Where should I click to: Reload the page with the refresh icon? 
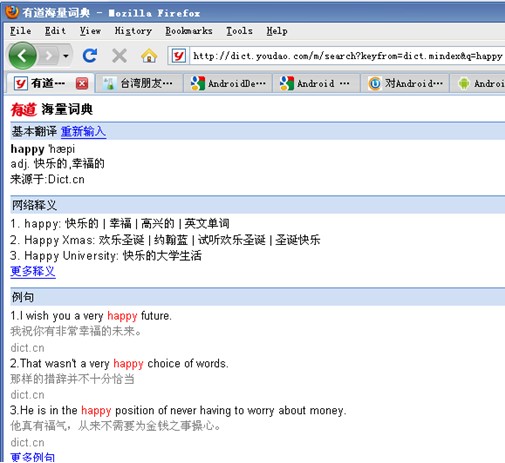coord(90,56)
